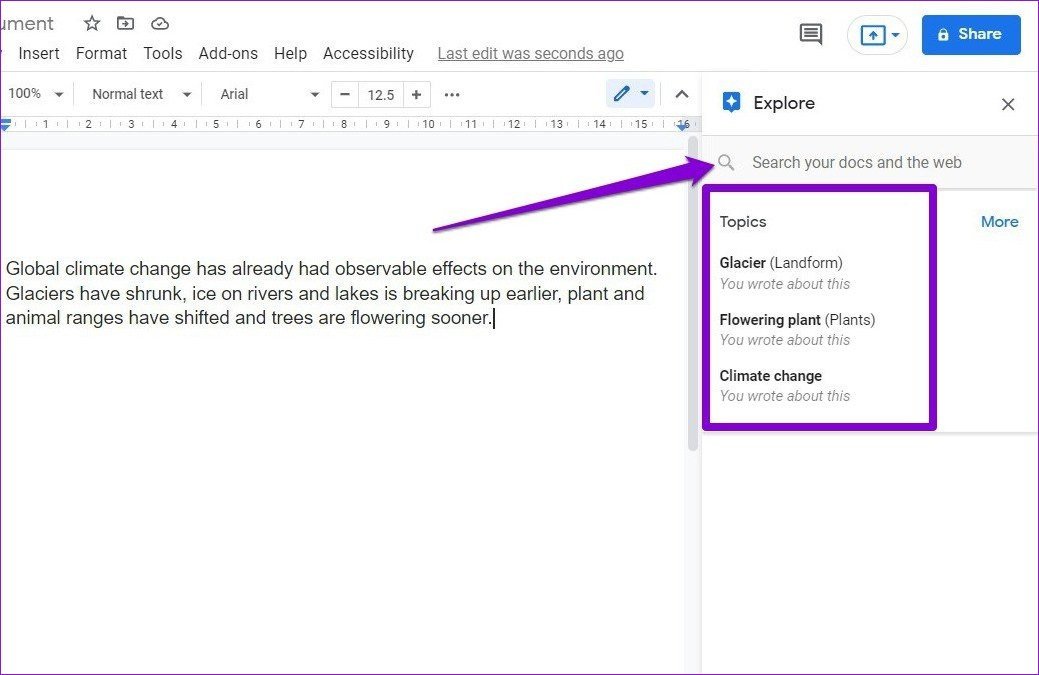Screen dimensions: 1039x675
Task: Increase font size with plus button
Action: [x=417, y=94]
